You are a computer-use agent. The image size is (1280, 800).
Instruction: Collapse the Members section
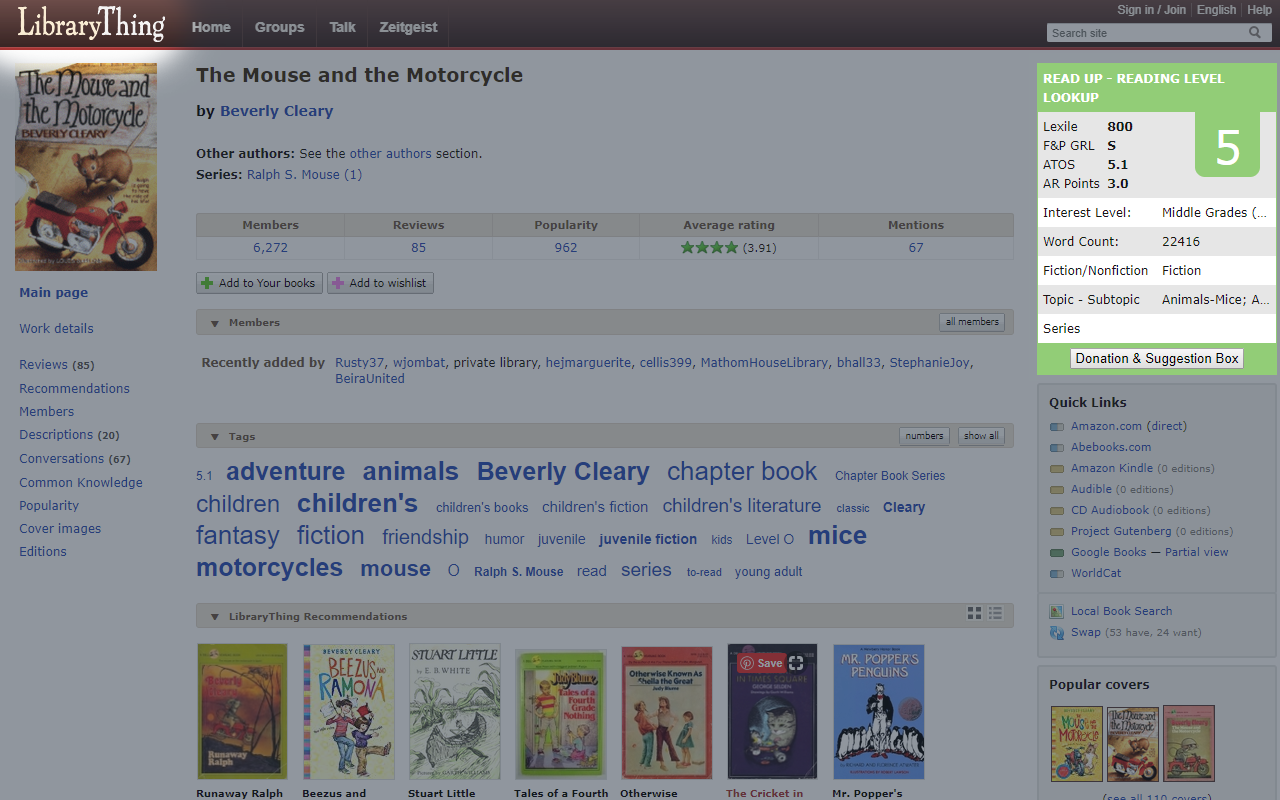[214, 323]
